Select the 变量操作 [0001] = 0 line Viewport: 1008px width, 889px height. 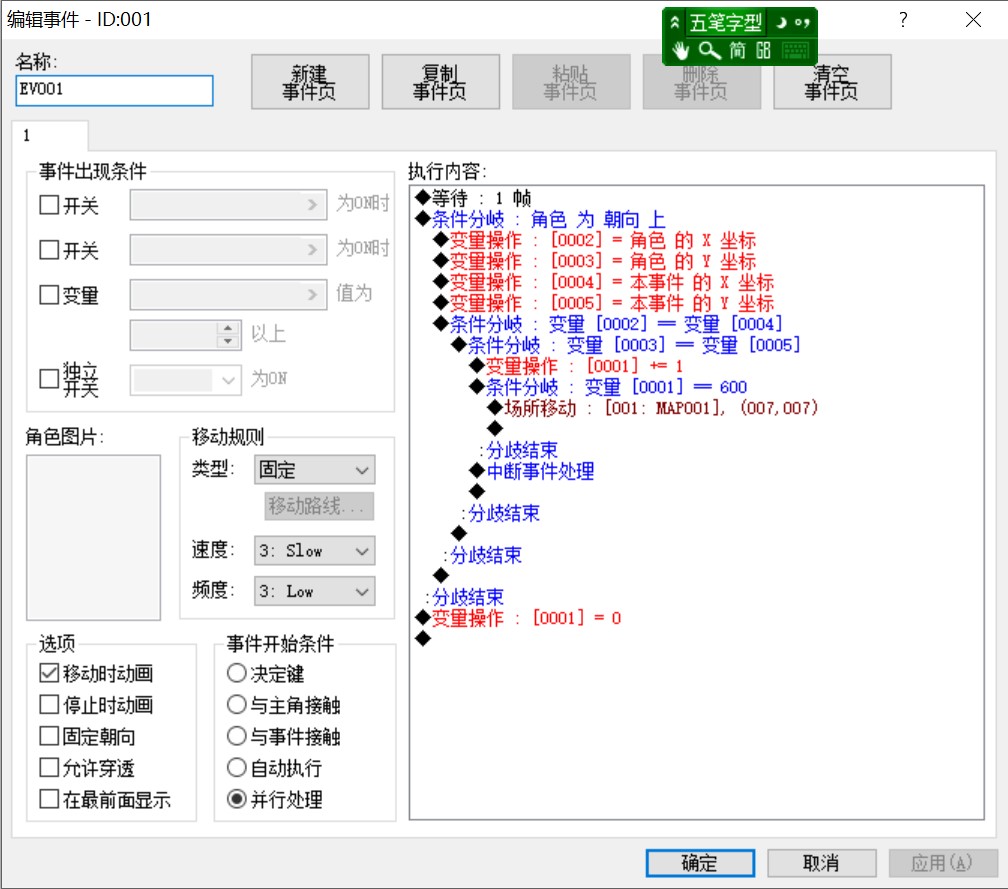(518, 618)
